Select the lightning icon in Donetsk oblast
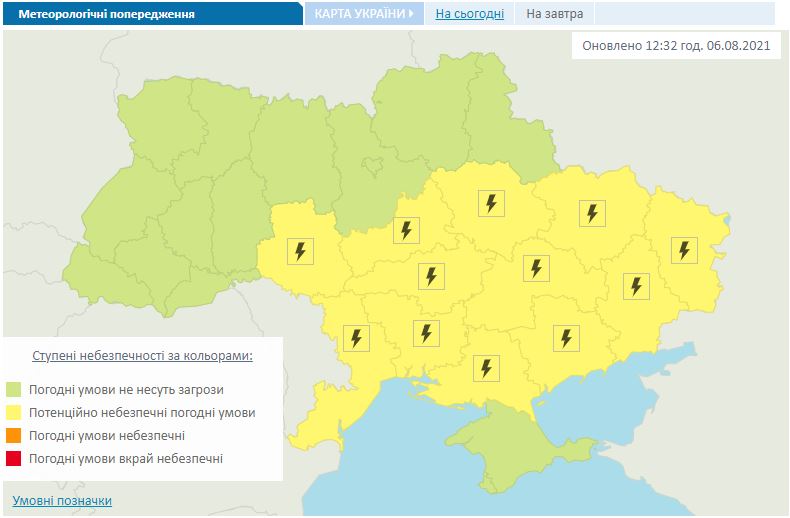Viewport: 790px width, 518px height. tap(635, 286)
